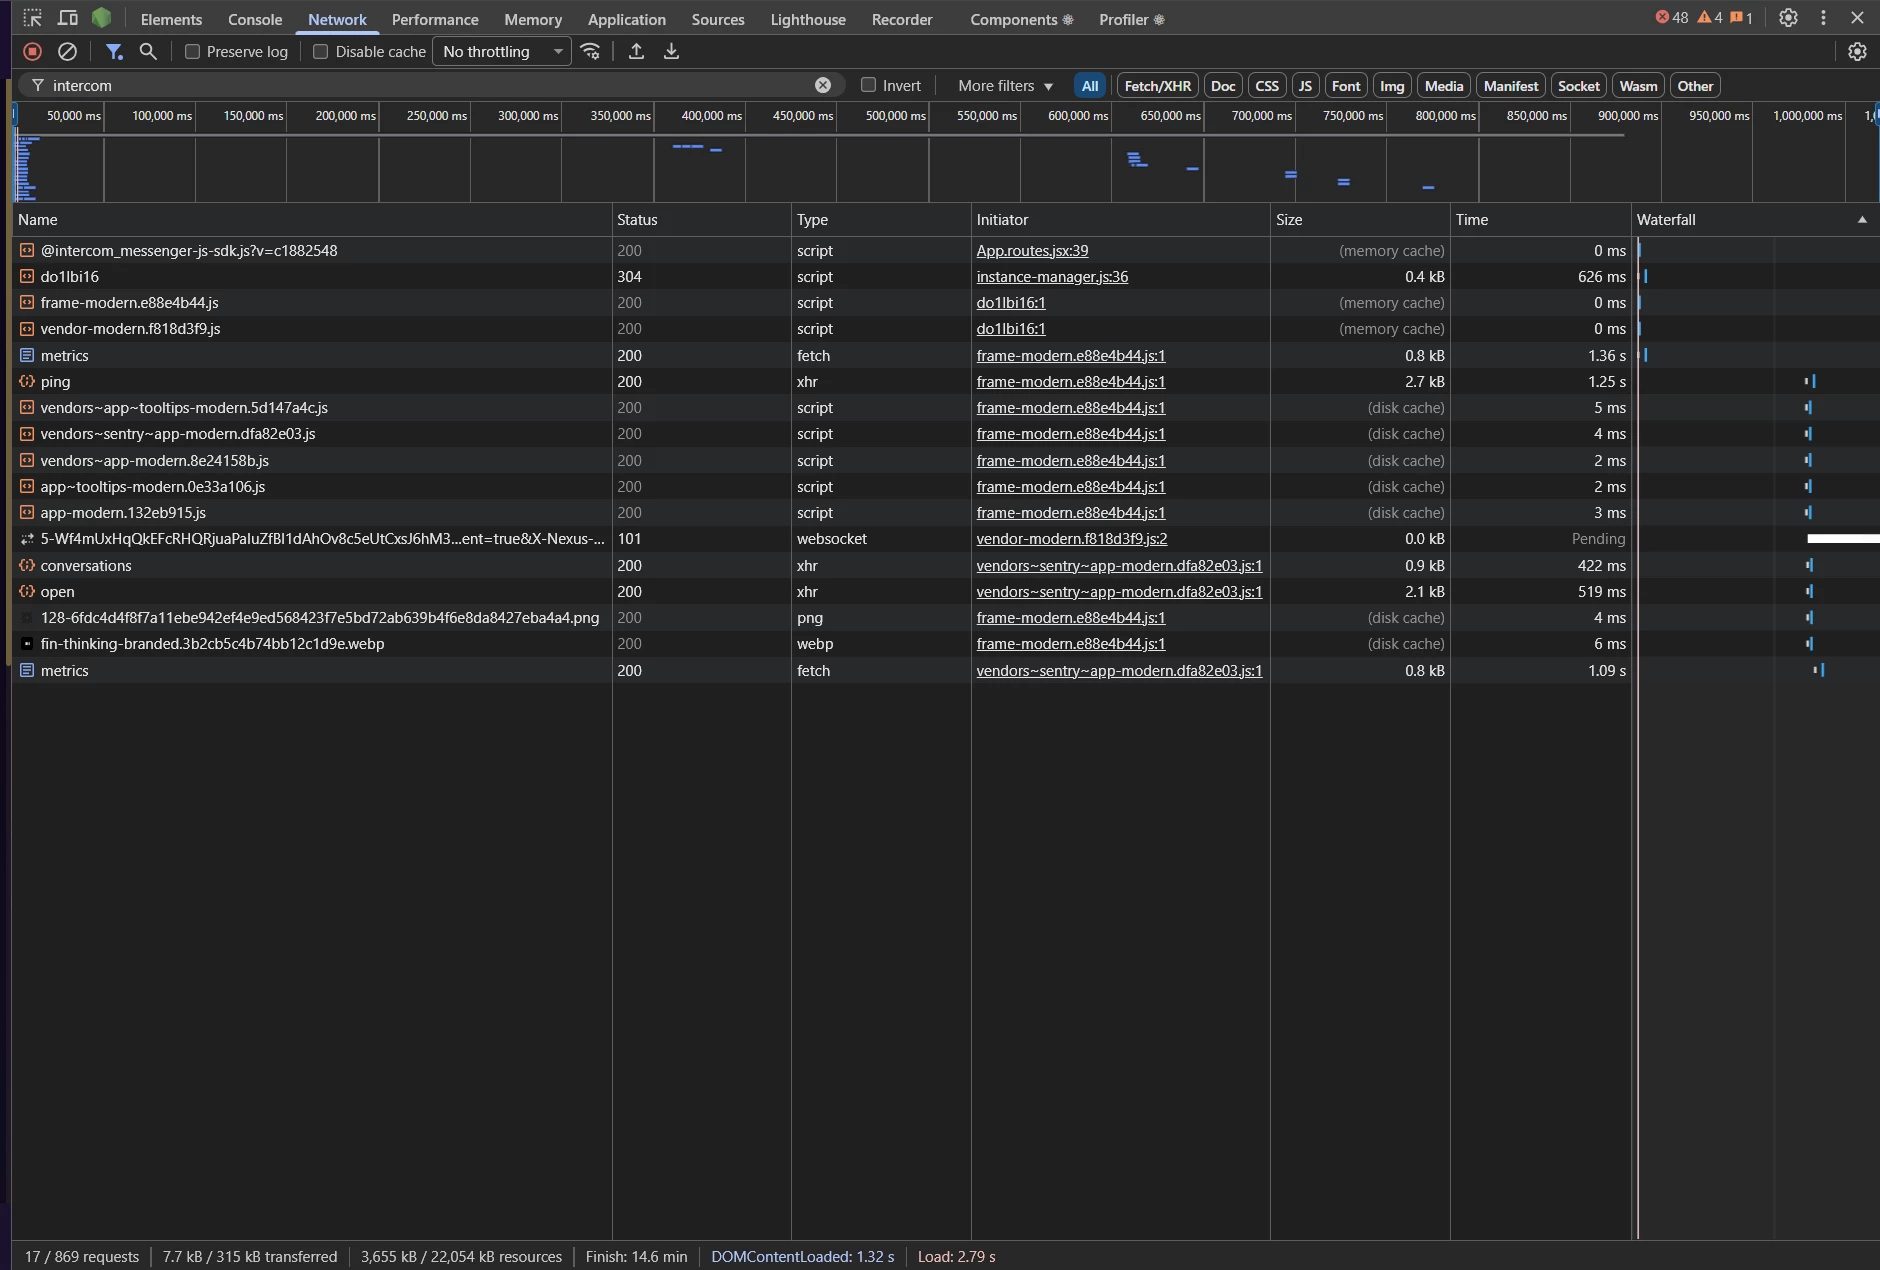Toggle device toolbar icon
The height and width of the screenshot is (1270, 1880).
point(67,19)
